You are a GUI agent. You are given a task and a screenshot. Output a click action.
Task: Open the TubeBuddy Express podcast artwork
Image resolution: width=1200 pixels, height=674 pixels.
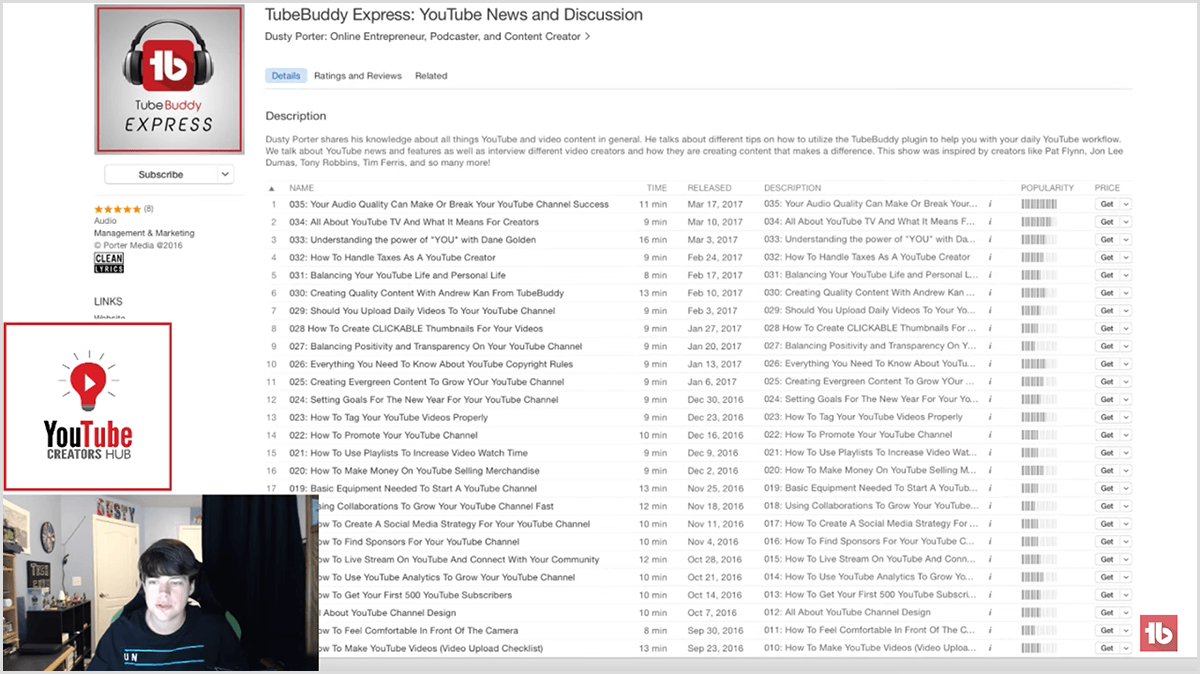[169, 79]
